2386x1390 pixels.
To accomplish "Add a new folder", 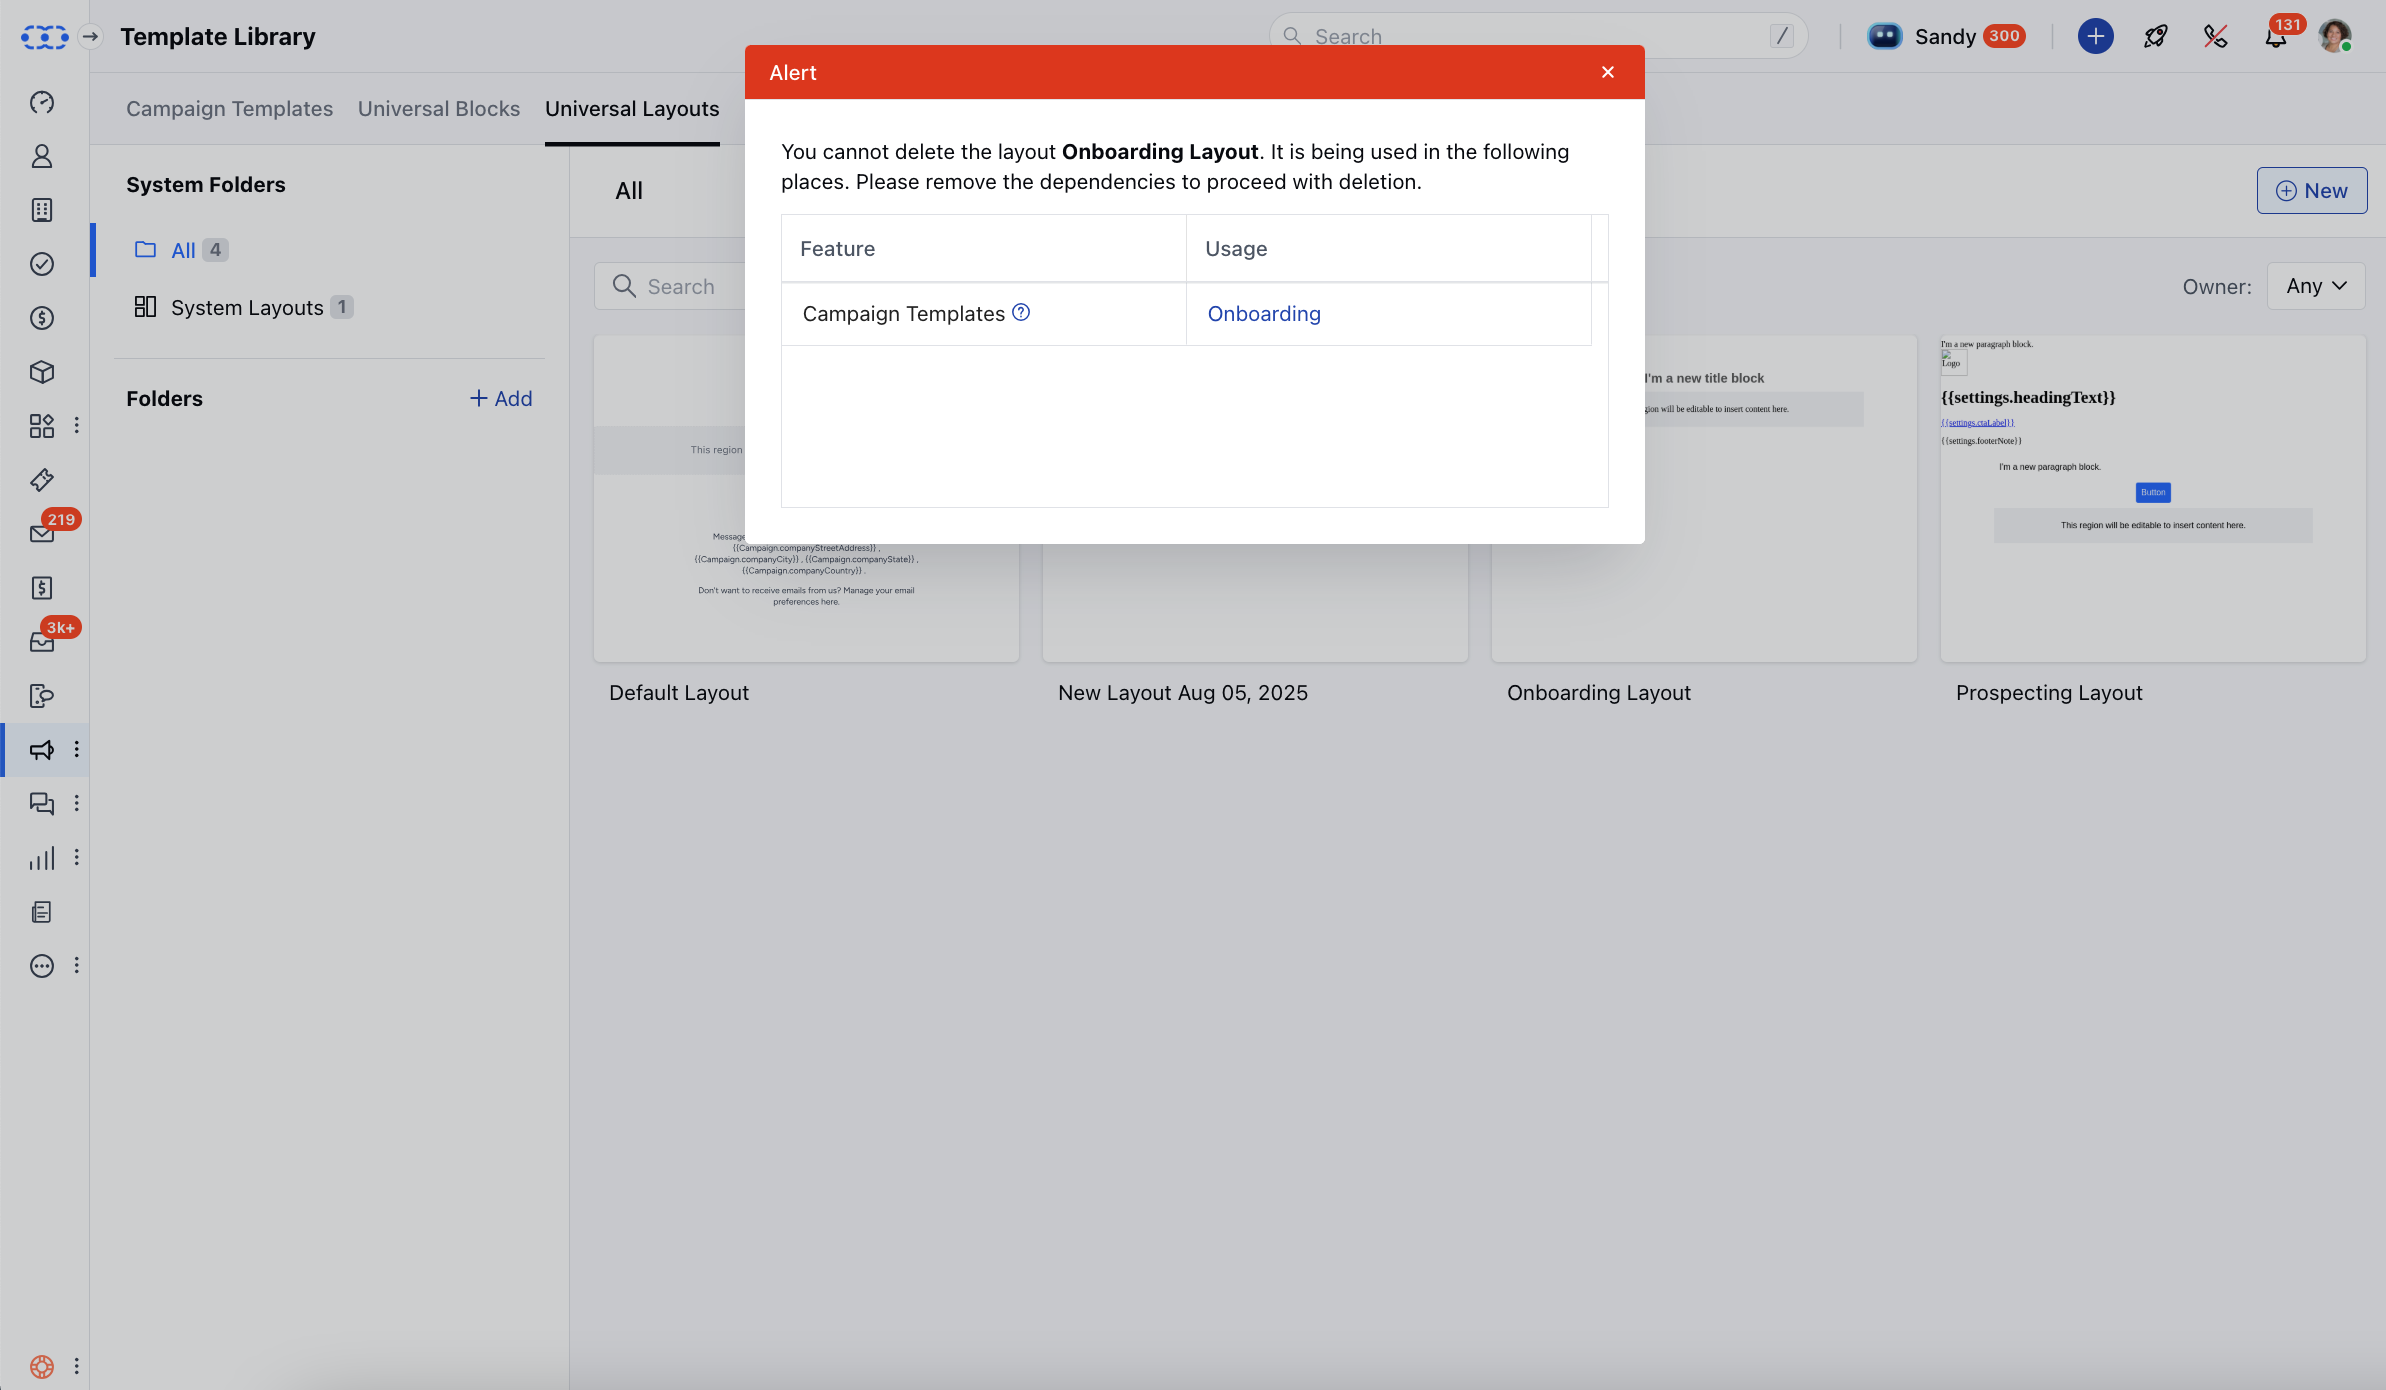I will click(x=501, y=398).
